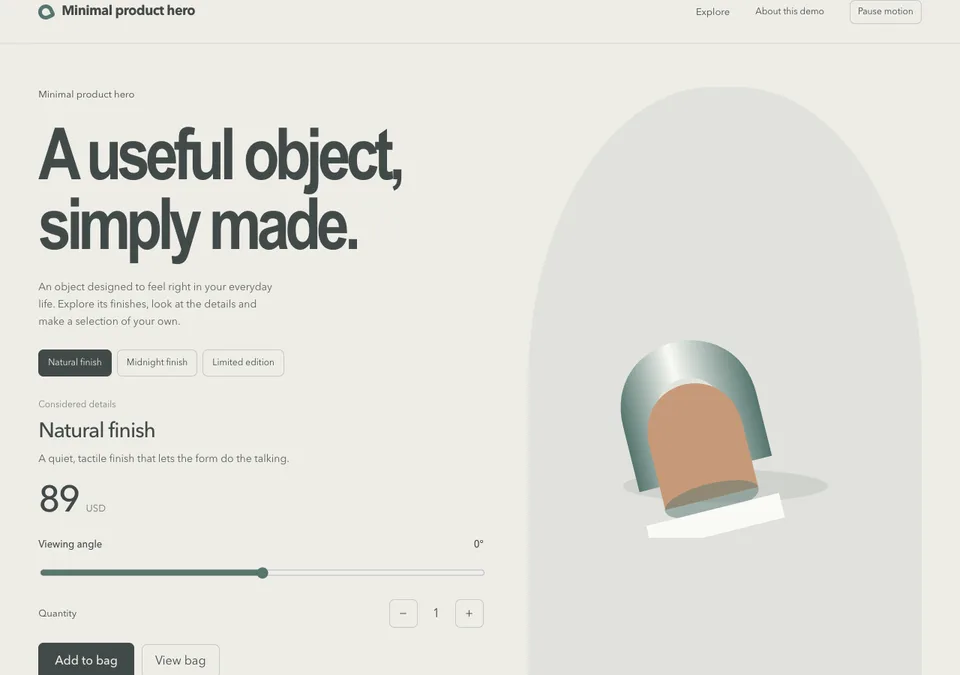Screen dimensions: 960x675
Task: Click the Considered details label
Action: tap(77, 404)
